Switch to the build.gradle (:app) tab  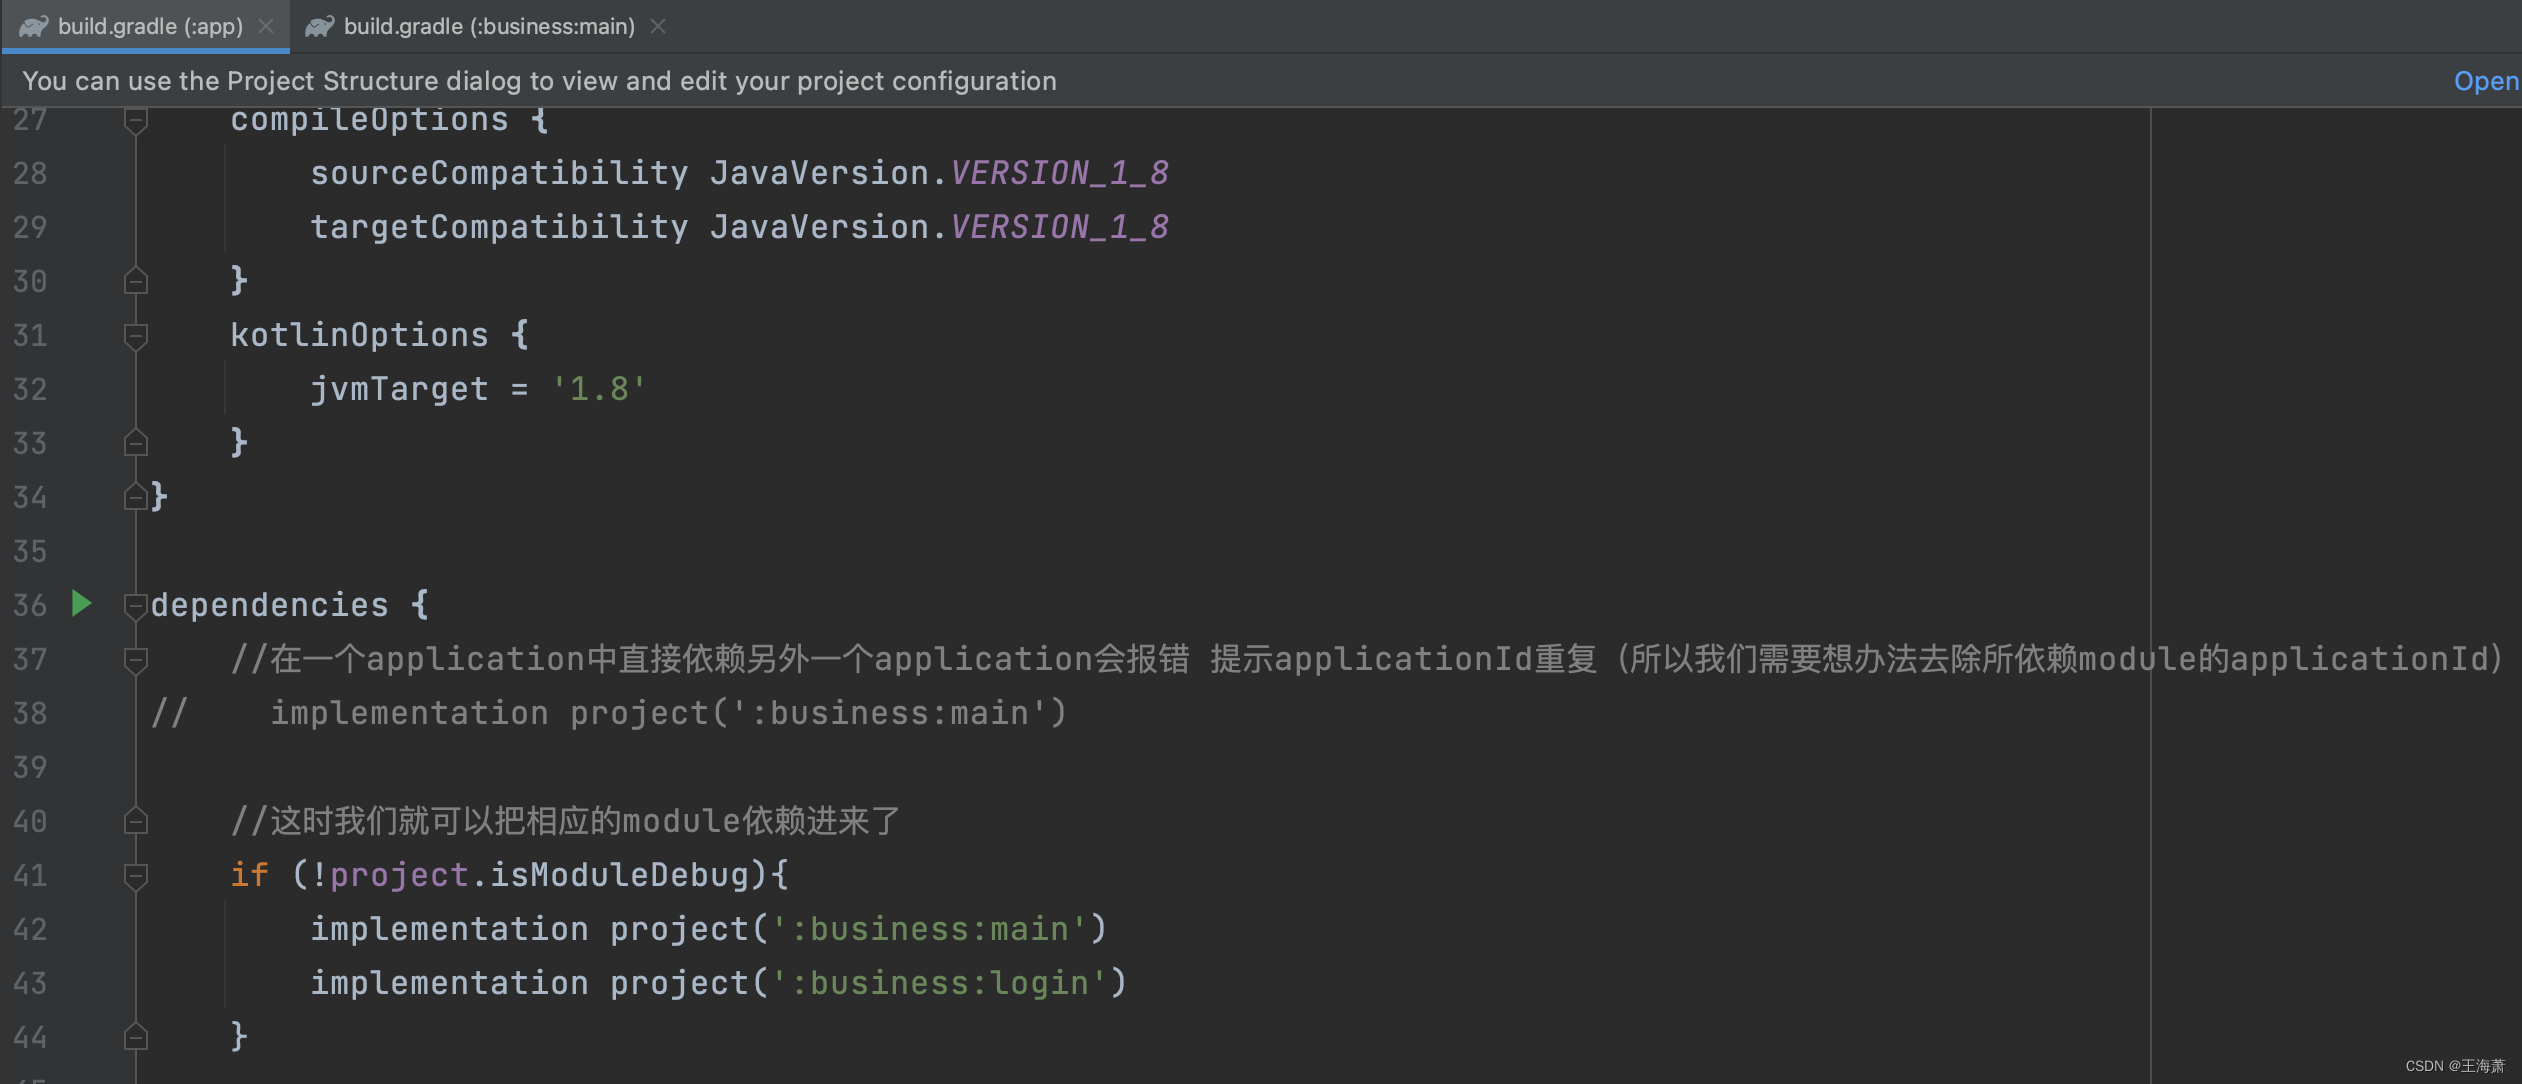pos(150,26)
